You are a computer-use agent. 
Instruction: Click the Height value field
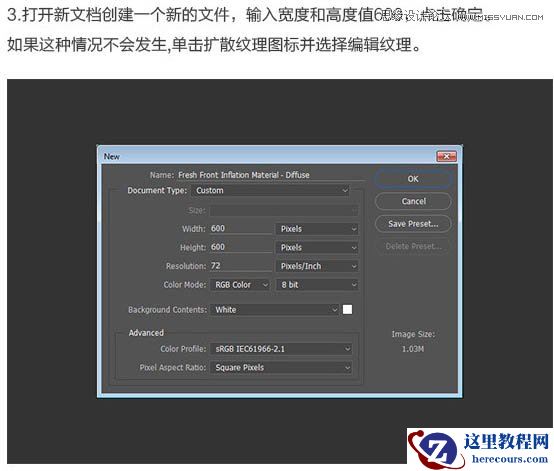click(x=241, y=247)
